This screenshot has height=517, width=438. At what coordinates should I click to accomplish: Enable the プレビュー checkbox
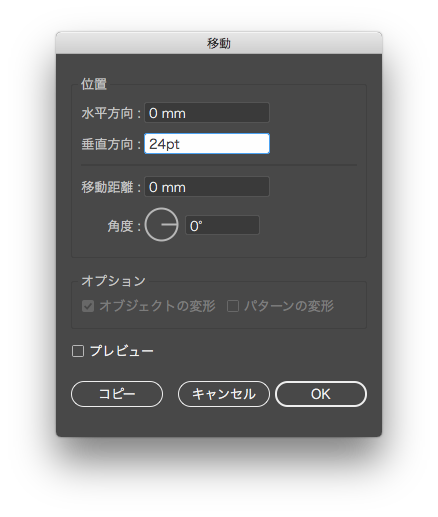point(78,351)
